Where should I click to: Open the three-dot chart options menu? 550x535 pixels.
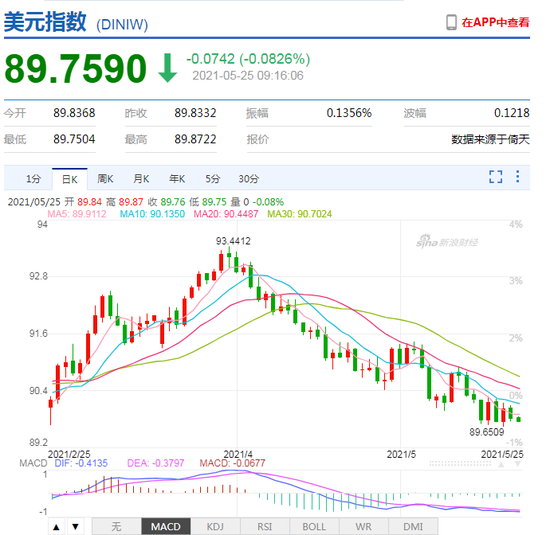pos(517,176)
